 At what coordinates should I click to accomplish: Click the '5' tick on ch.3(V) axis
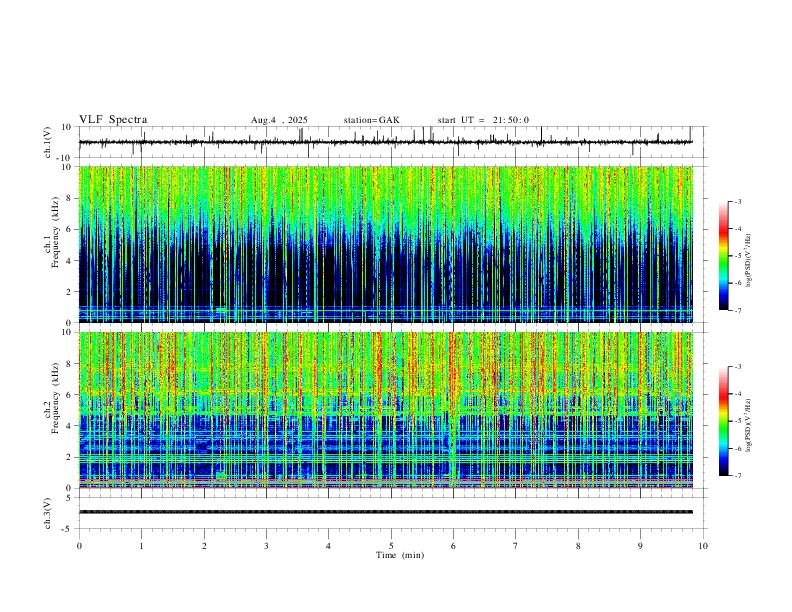tap(70, 498)
